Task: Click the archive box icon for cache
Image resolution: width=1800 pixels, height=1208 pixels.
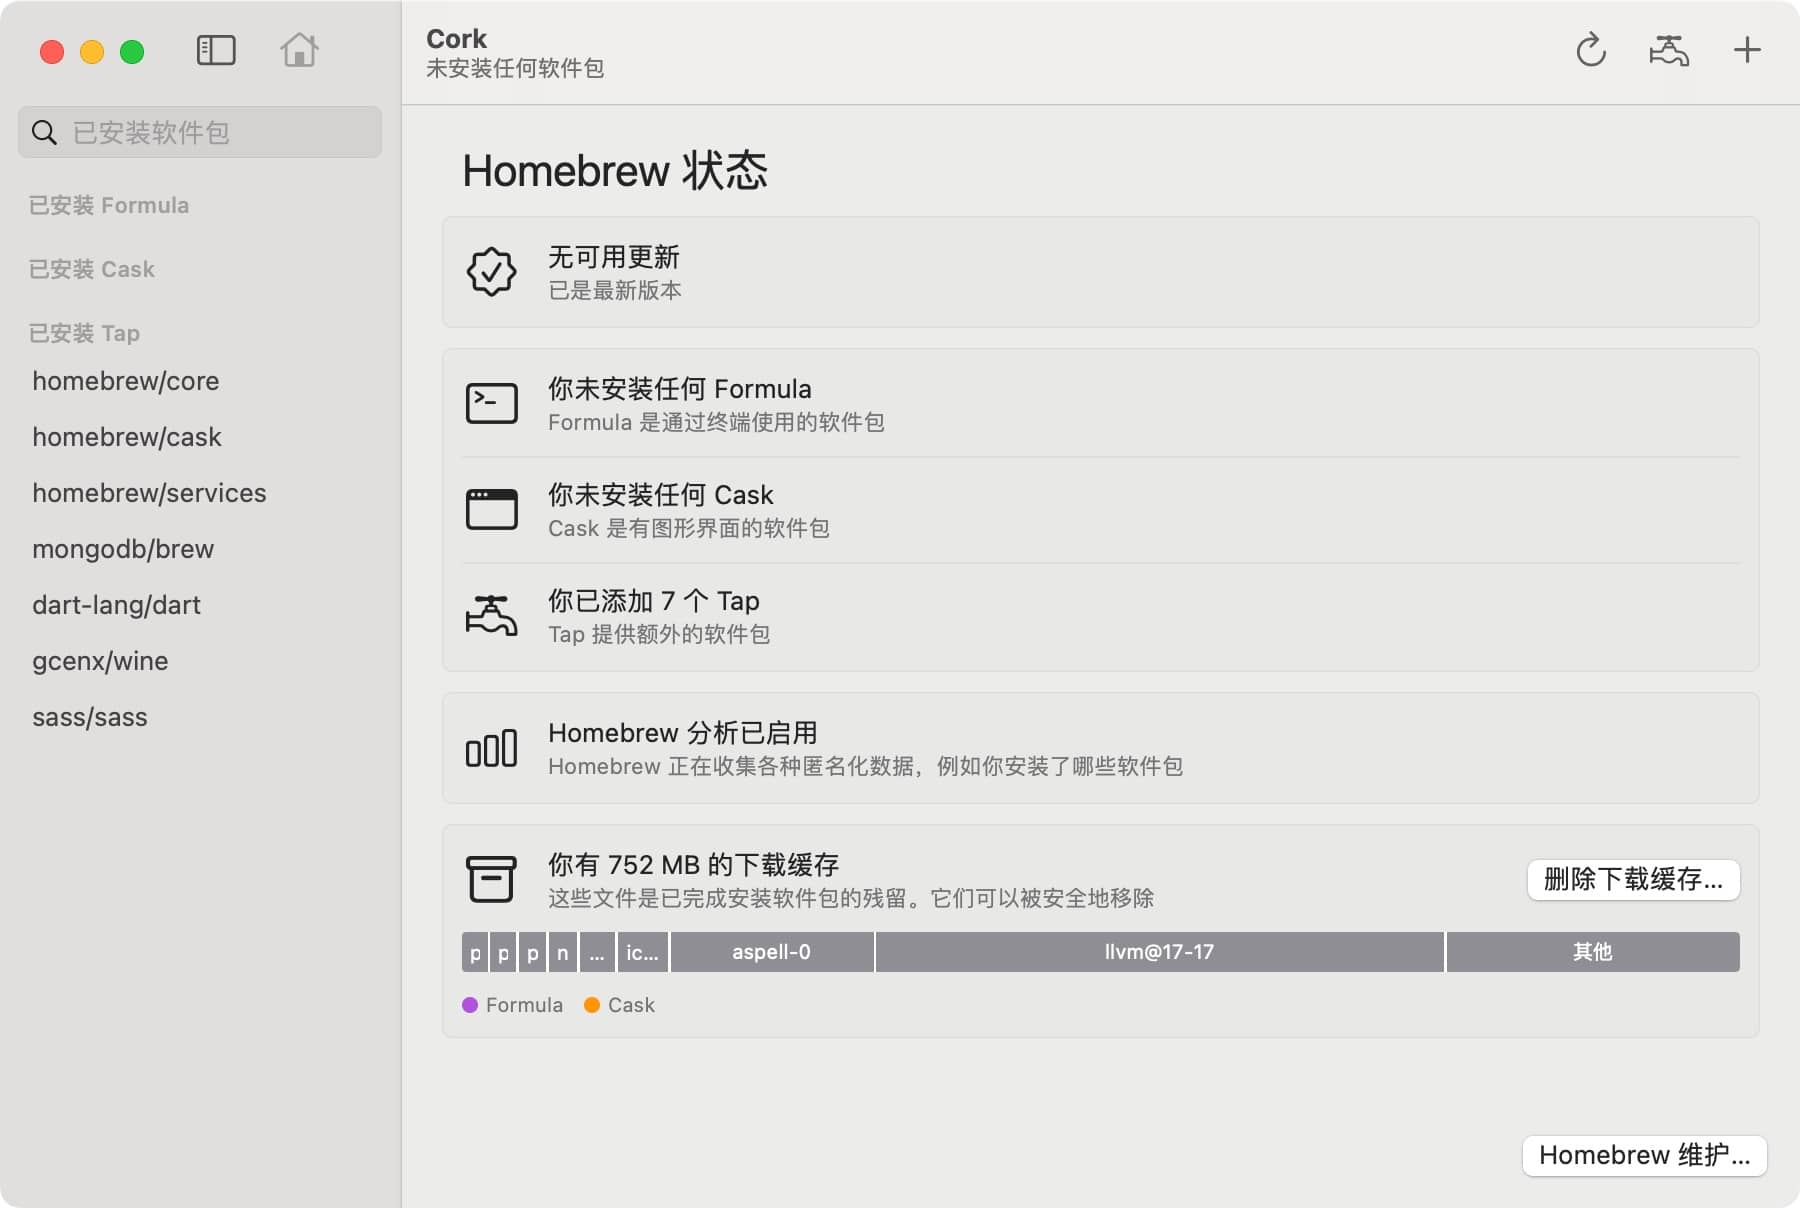Action: click(491, 879)
